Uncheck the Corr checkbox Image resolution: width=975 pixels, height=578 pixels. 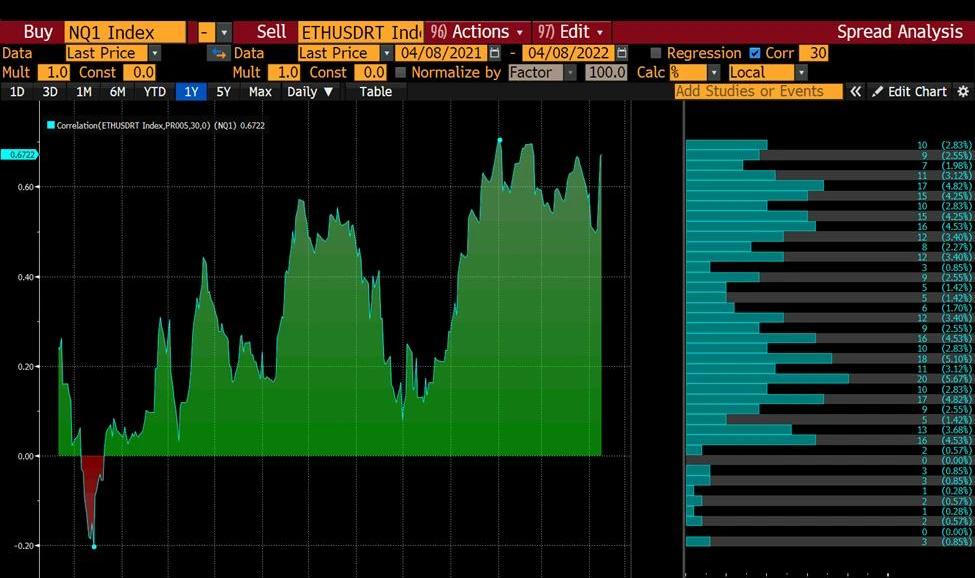tap(755, 53)
